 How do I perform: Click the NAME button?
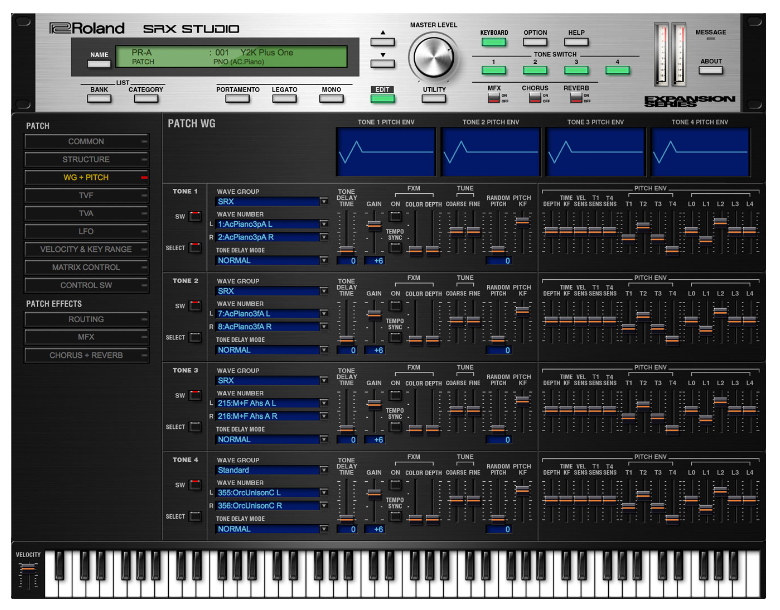tap(99, 64)
